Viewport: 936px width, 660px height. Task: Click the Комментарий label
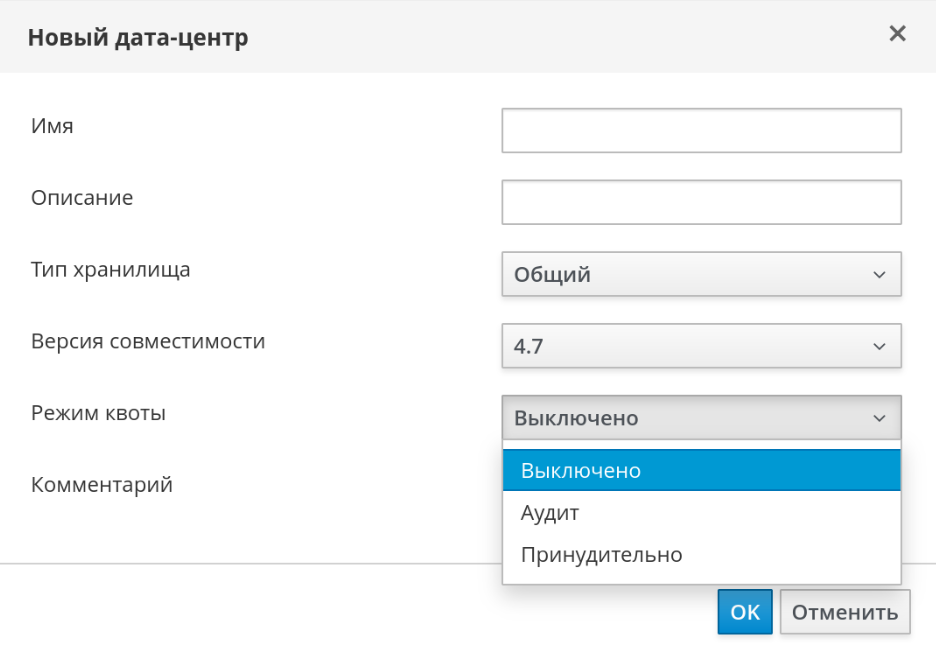pyautogui.click(x=102, y=485)
